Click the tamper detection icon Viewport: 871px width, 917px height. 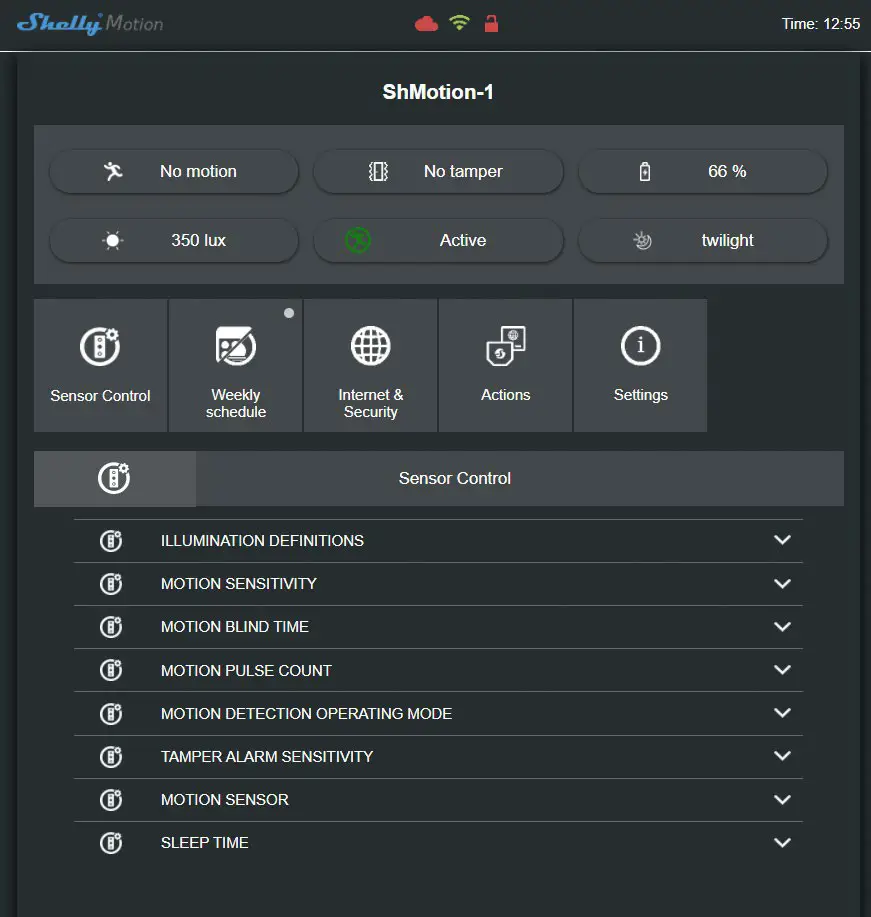[377, 171]
